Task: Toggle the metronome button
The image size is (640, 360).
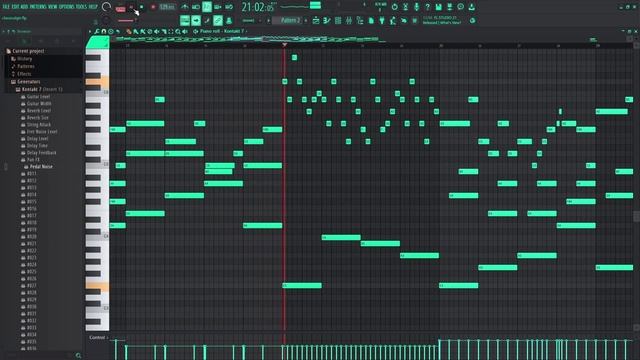Action: (x=184, y=7)
